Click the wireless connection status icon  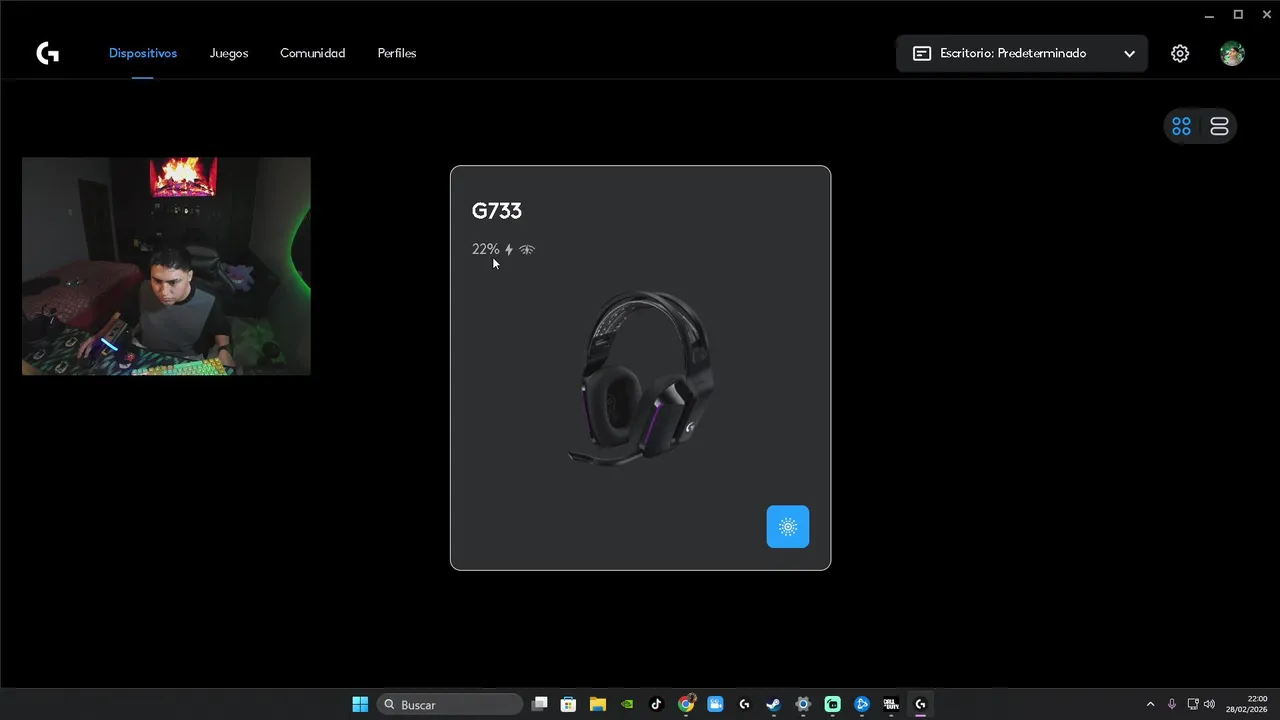tap(527, 249)
